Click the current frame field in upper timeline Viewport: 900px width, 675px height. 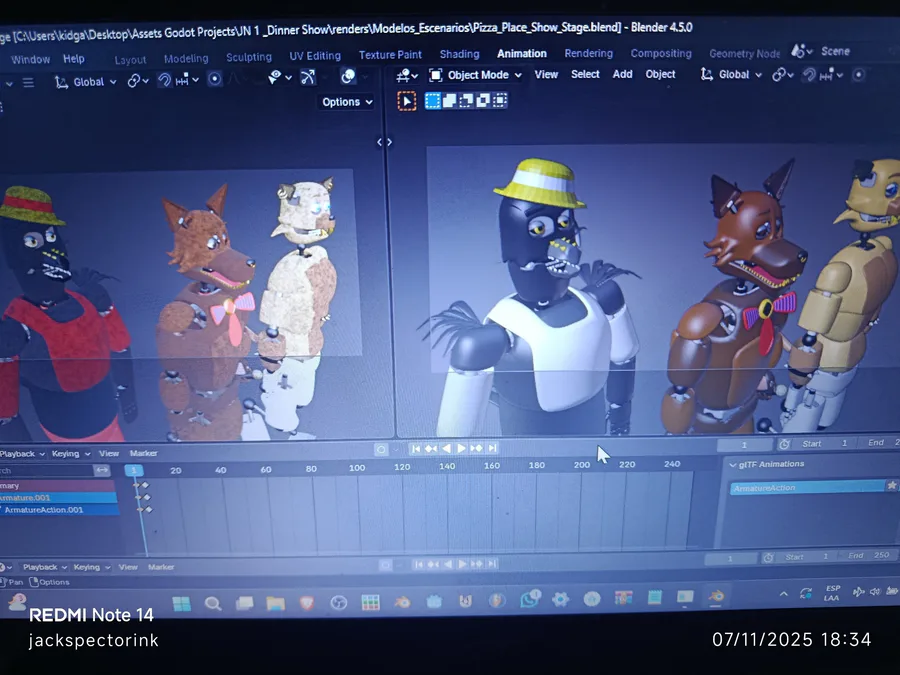[x=744, y=445]
